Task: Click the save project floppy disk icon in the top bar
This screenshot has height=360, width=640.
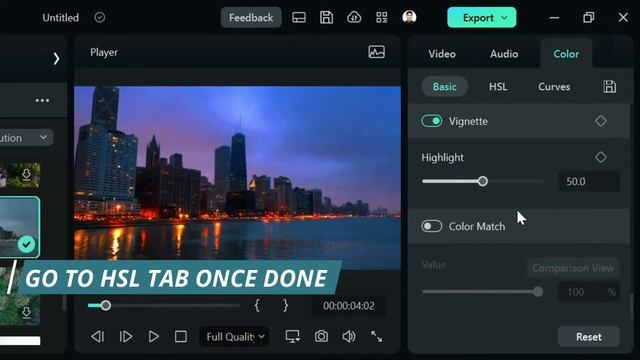Action: tap(326, 18)
